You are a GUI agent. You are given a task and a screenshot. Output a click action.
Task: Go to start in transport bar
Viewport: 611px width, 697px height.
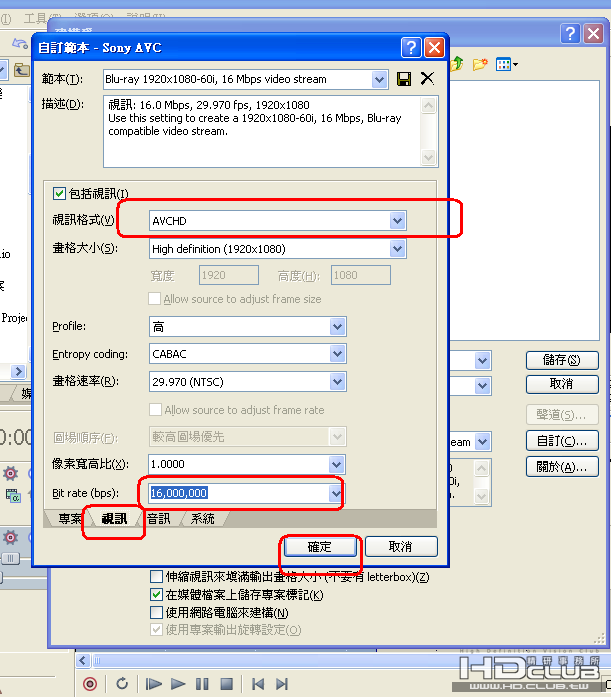pos(258,684)
